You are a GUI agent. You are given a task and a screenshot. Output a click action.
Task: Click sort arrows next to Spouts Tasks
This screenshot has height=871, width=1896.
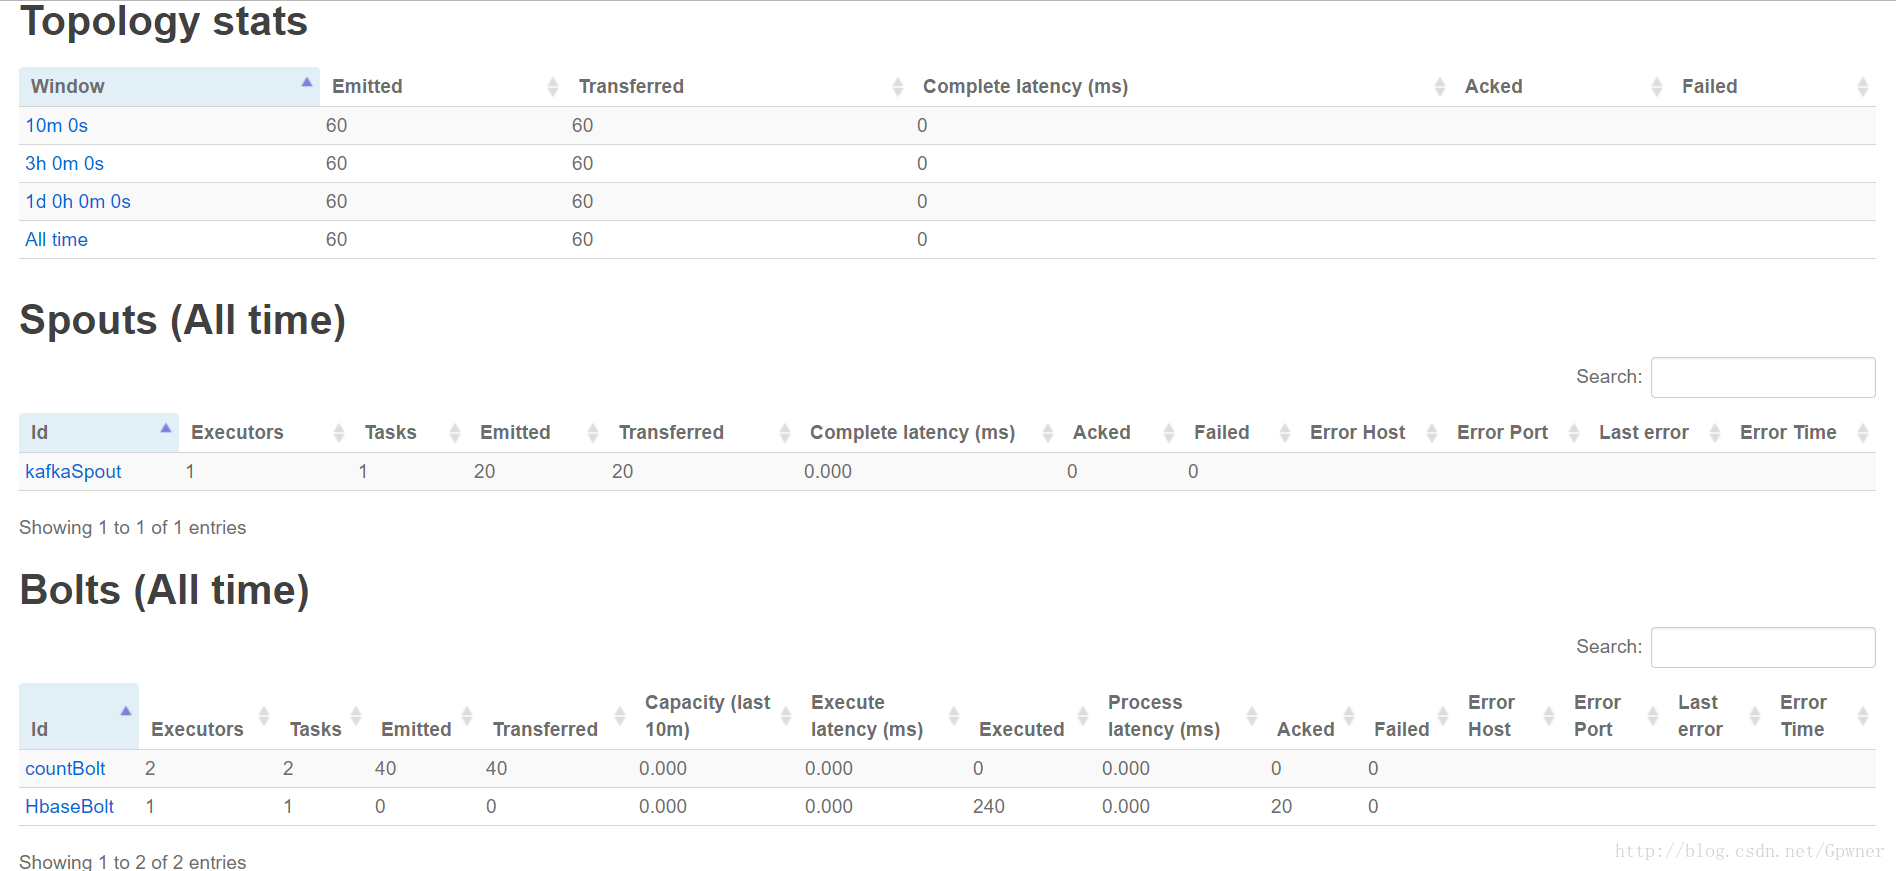point(455,433)
